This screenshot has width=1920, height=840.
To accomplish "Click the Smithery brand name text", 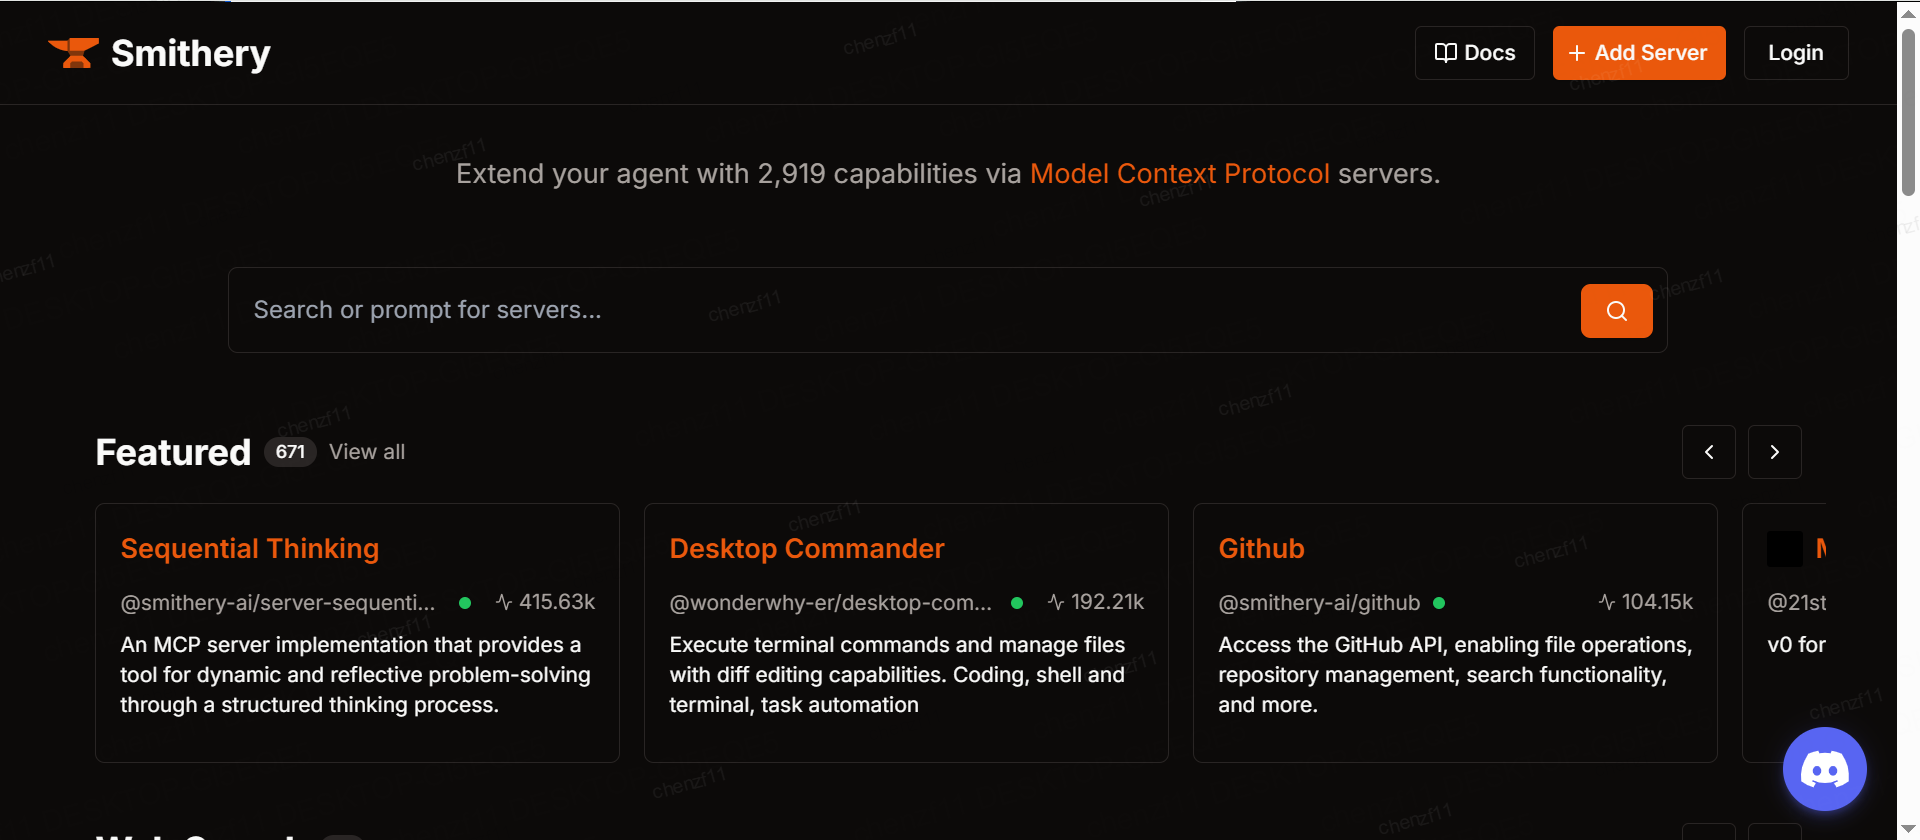I will tap(190, 53).
